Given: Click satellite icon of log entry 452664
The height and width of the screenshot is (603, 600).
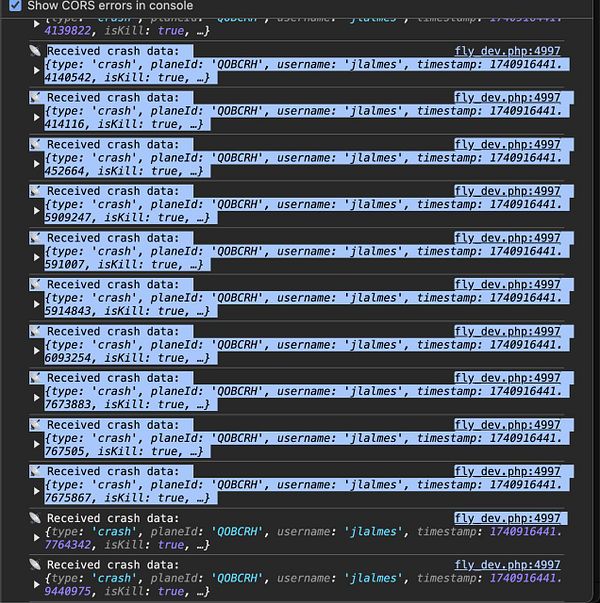Looking at the screenshot, I should click(x=35, y=144).
